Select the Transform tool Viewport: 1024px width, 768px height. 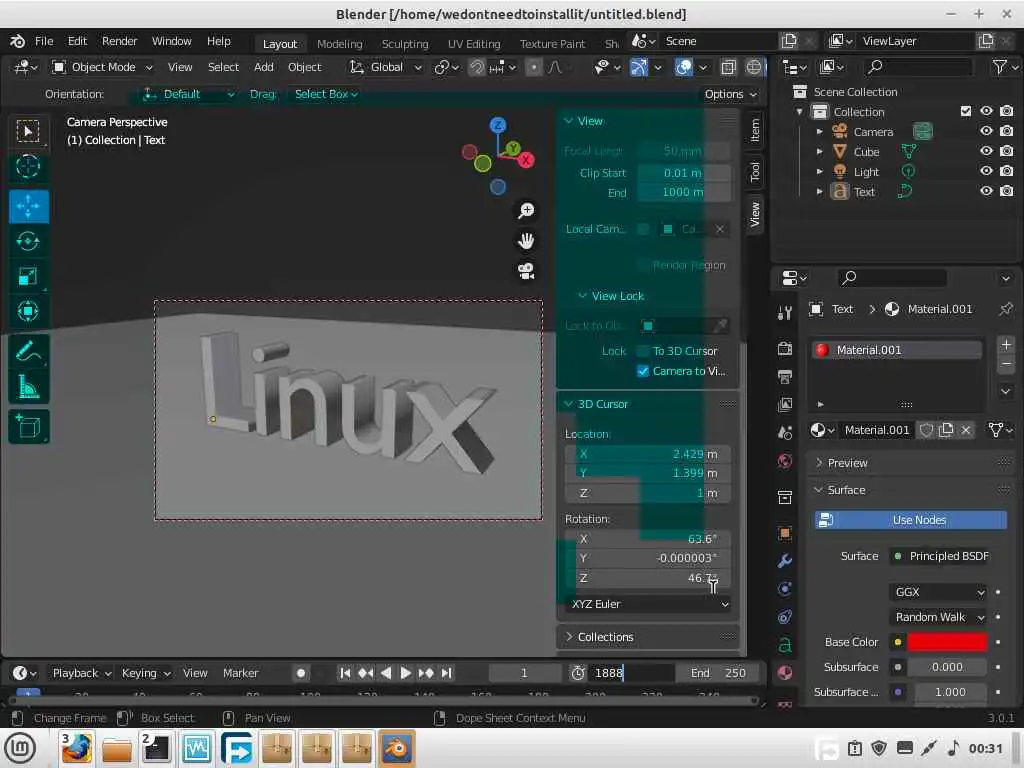(28, 312)
